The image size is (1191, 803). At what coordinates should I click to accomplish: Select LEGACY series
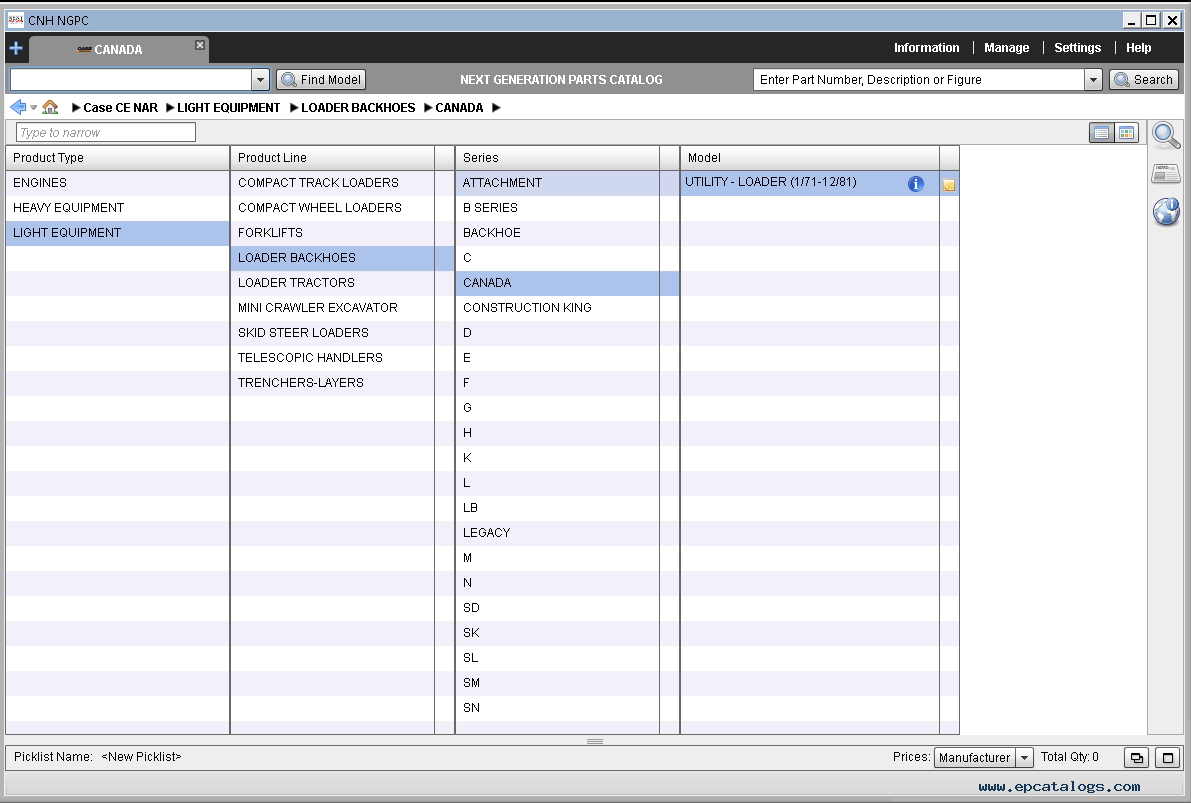[558, 533]
